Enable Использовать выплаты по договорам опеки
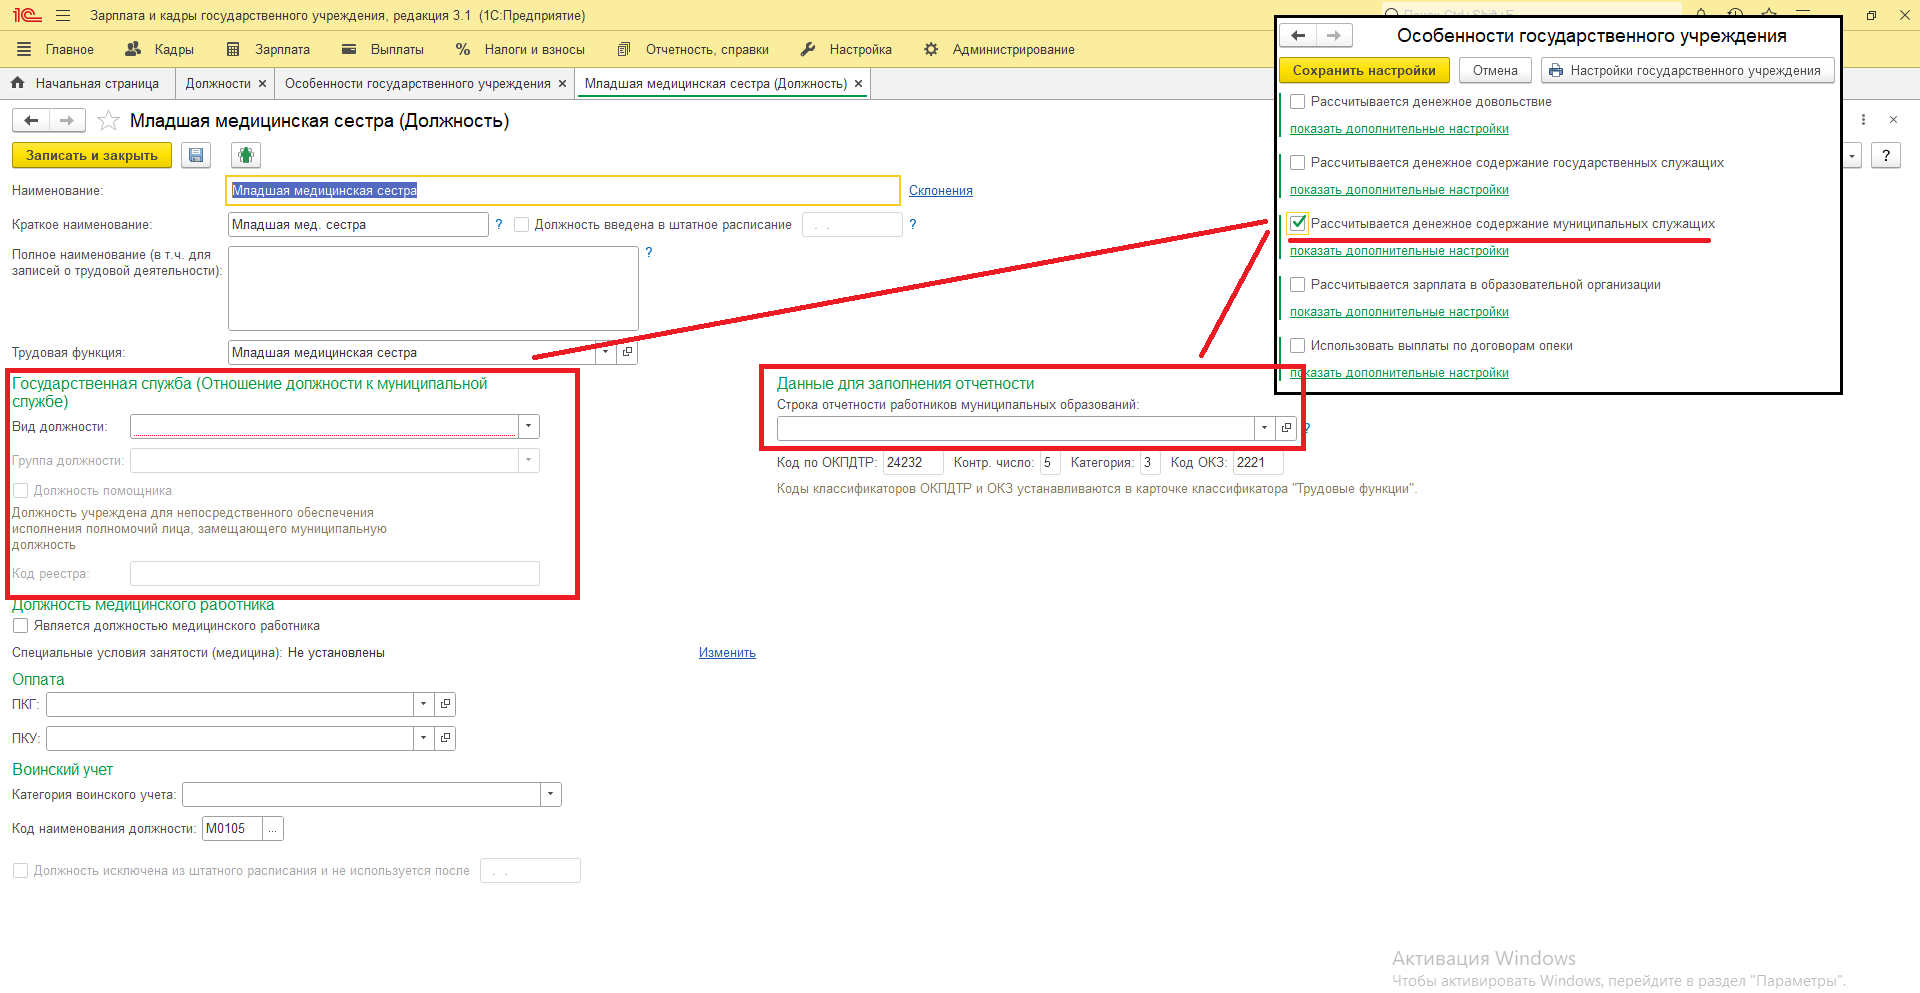1920x993 pixels. pos(1298,346)
